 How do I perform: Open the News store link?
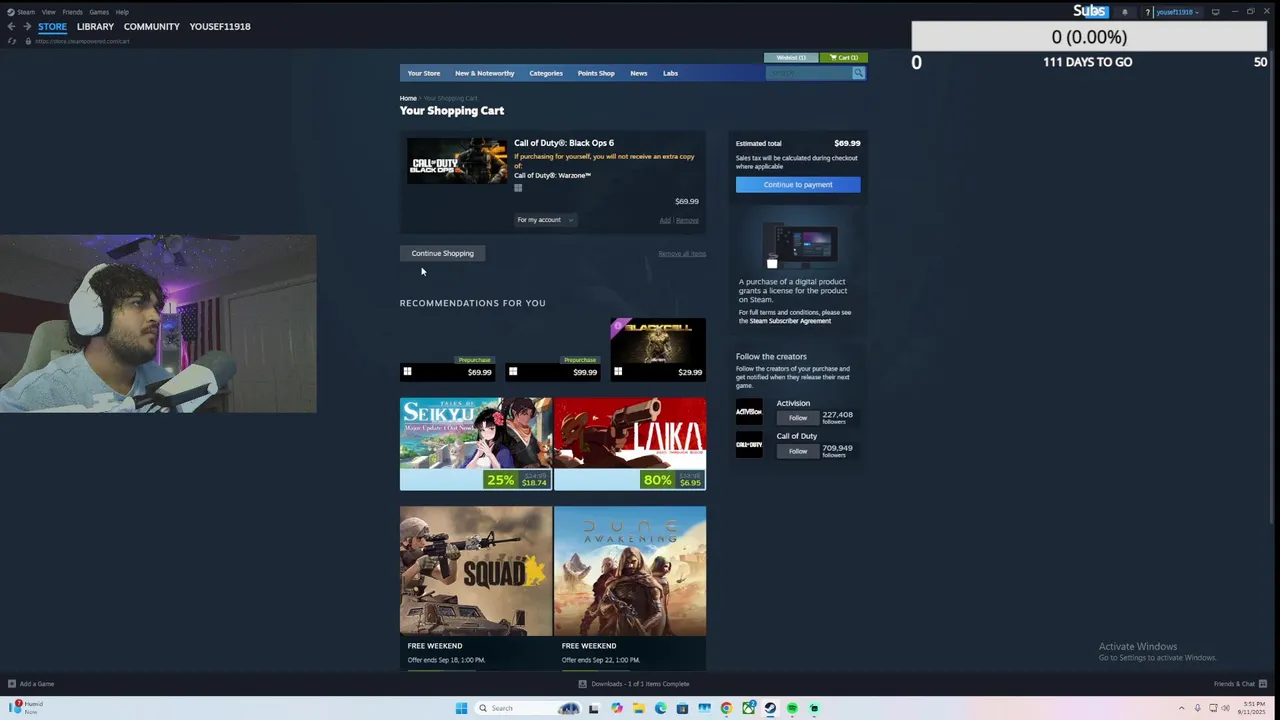639,73
